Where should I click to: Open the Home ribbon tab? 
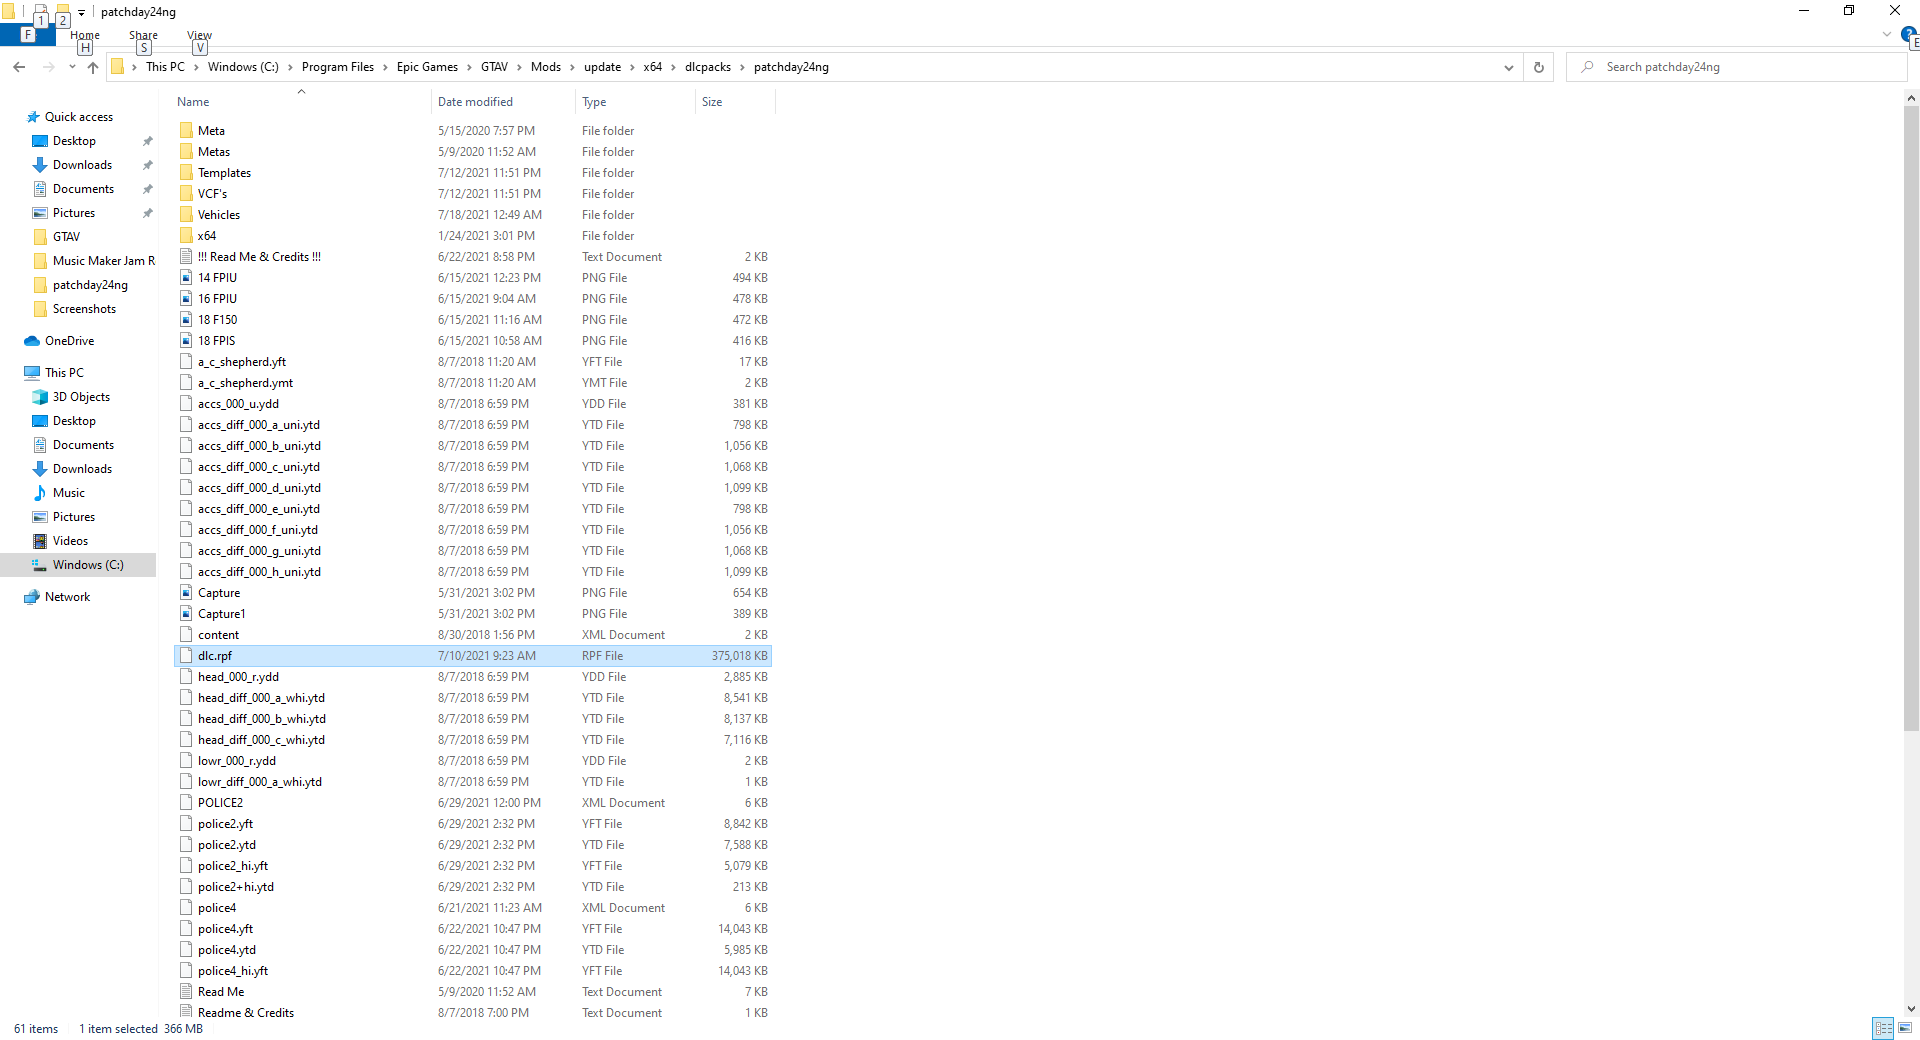[85, 35]
